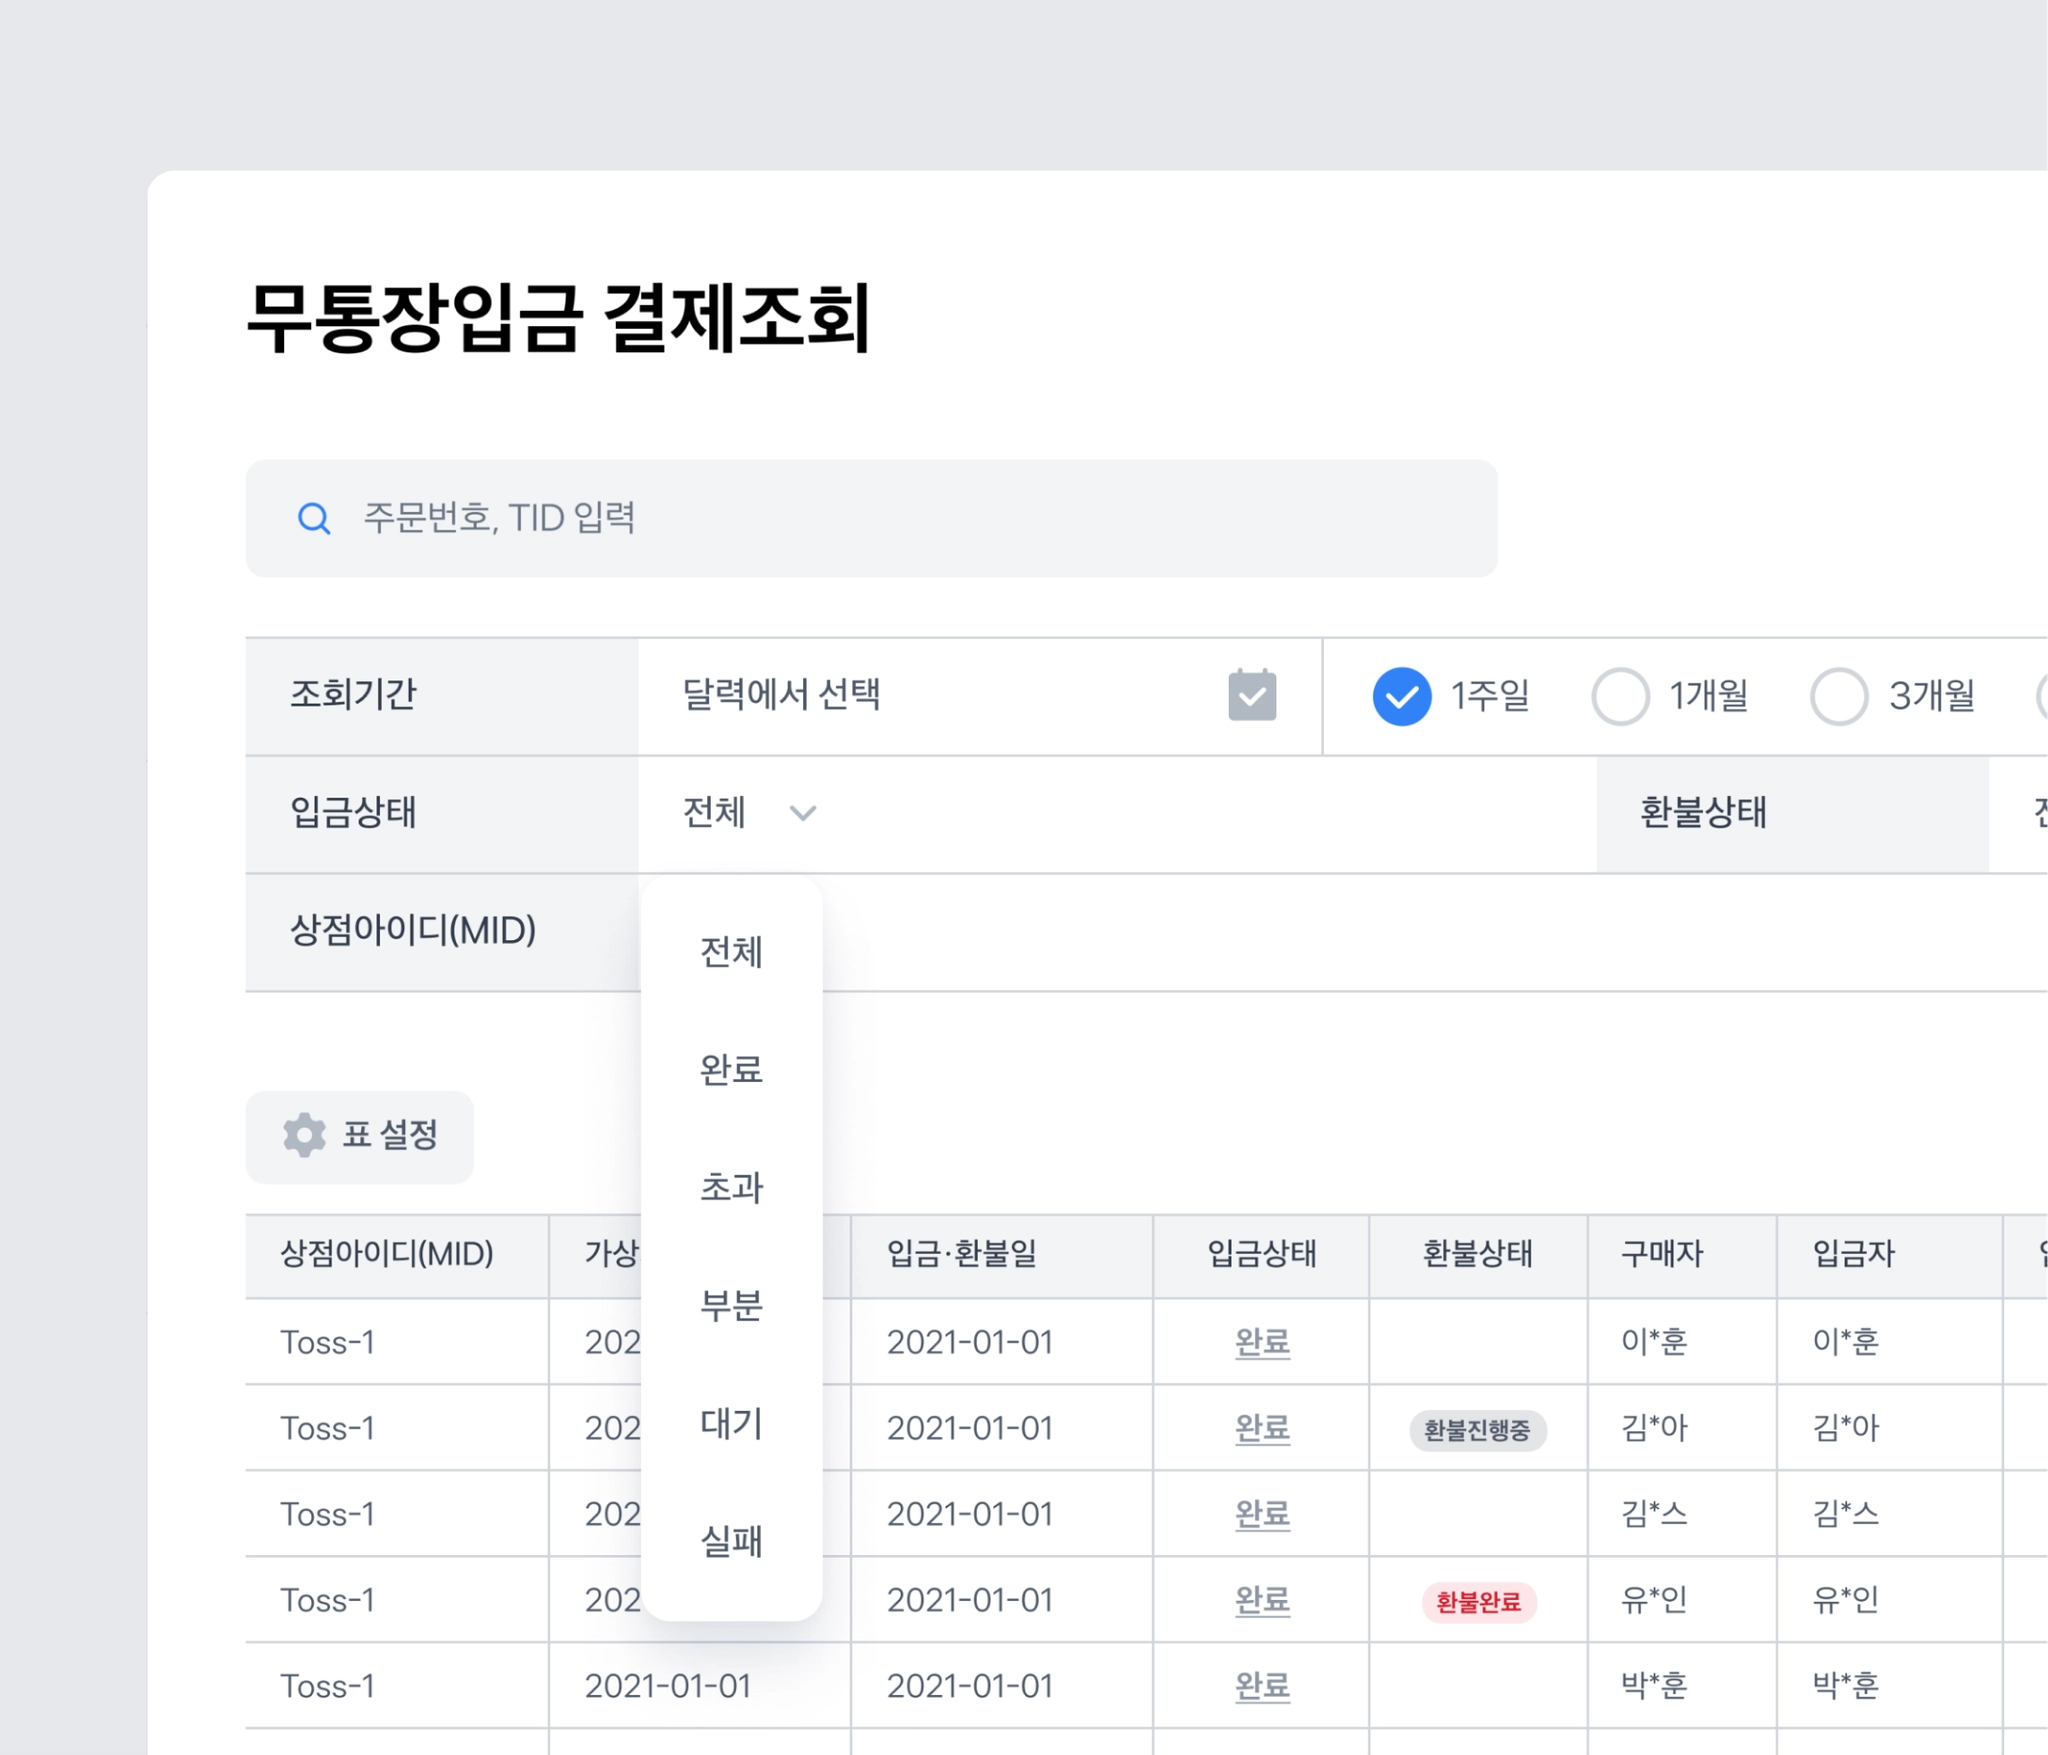Select the 1개월 period radio button

pos(1620,696)
